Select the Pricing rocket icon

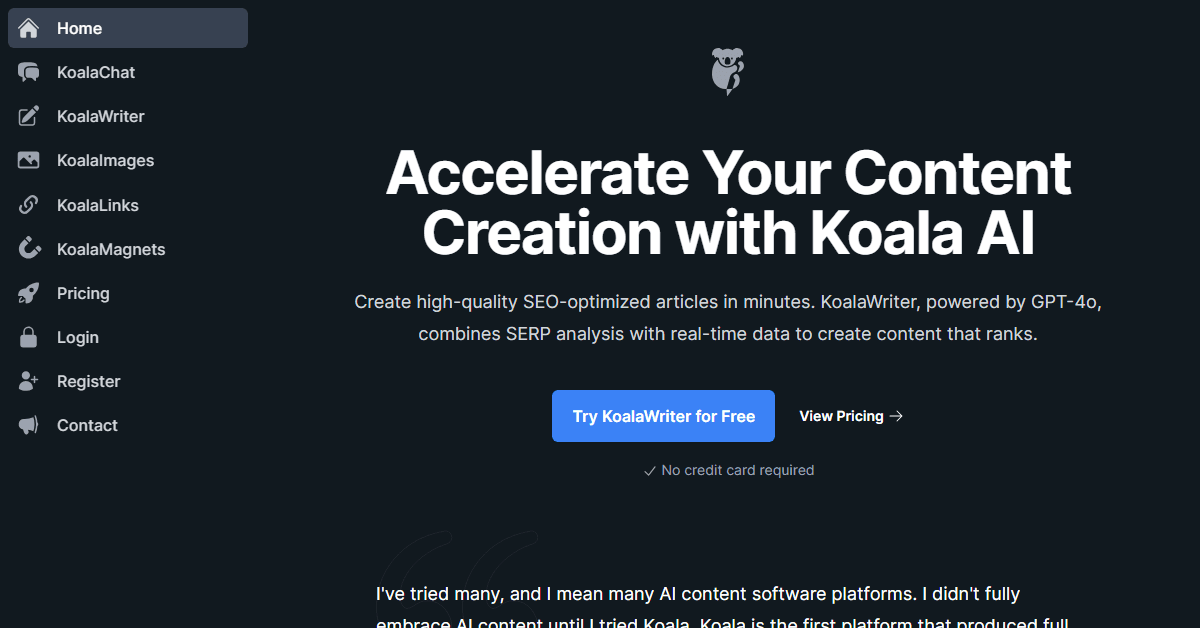tap(27, 293)
